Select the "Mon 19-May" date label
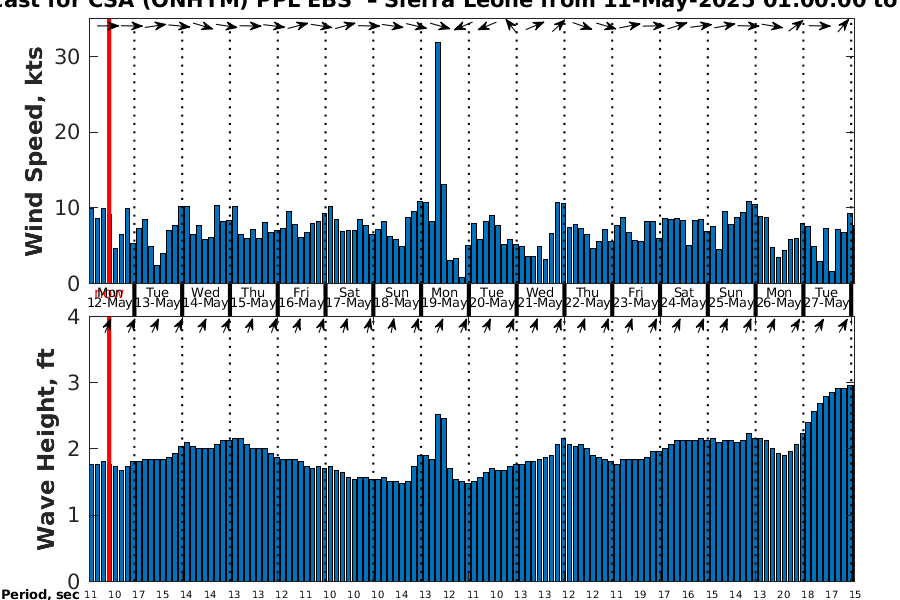The height and width of the screenshot is (600, 900). (x=444, y=297)
